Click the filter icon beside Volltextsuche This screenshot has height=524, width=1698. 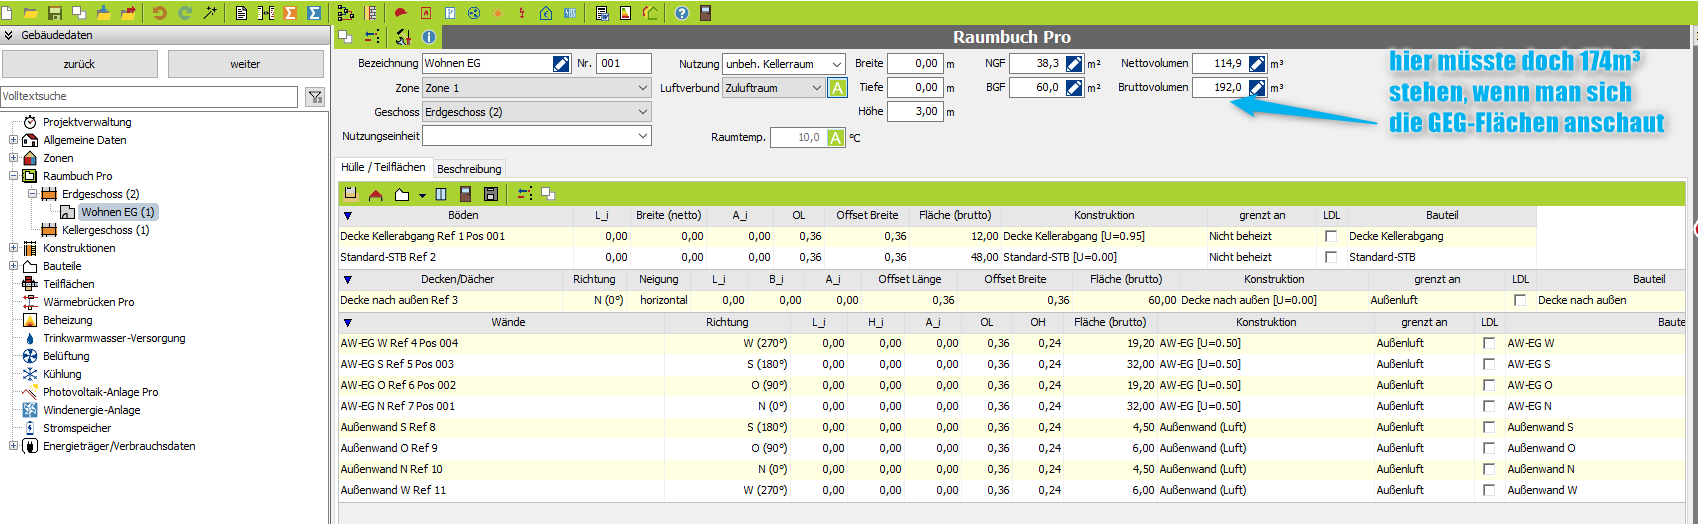[315, 97]
